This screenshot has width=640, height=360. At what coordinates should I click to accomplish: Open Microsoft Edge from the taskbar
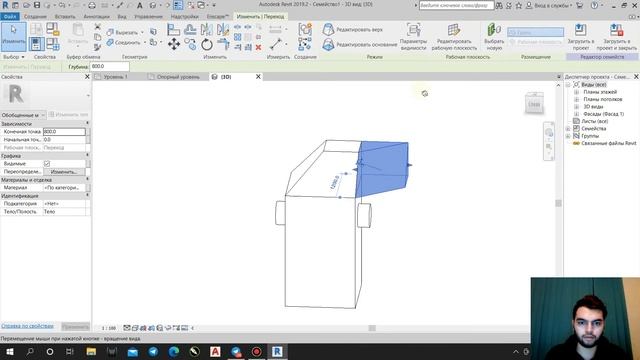(x=174, y=351)
